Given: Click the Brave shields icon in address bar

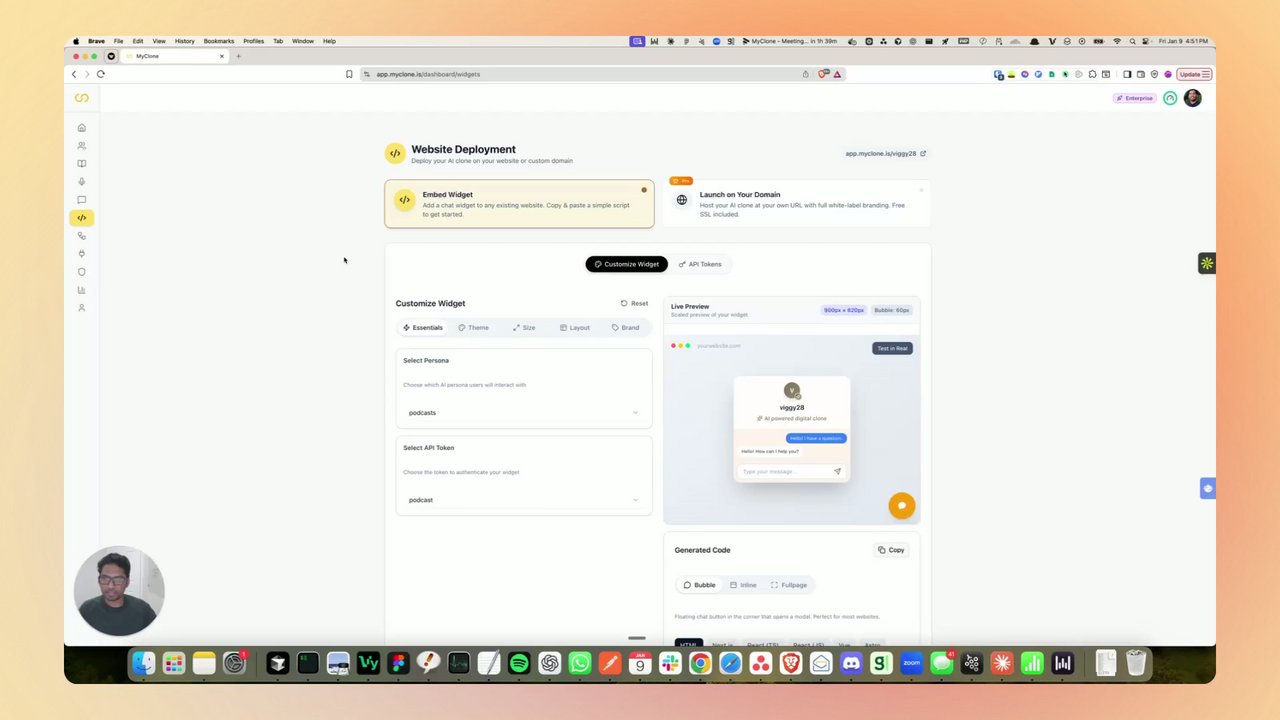Looking at the screenshot, I should 822,74.
